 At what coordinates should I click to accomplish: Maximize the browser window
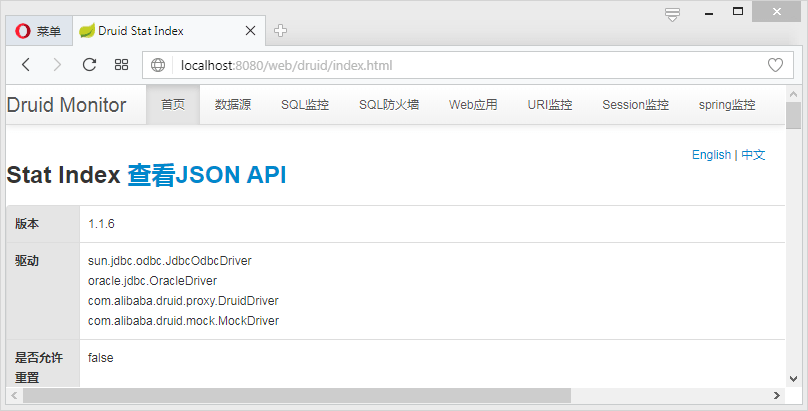(x=738, y=11)
